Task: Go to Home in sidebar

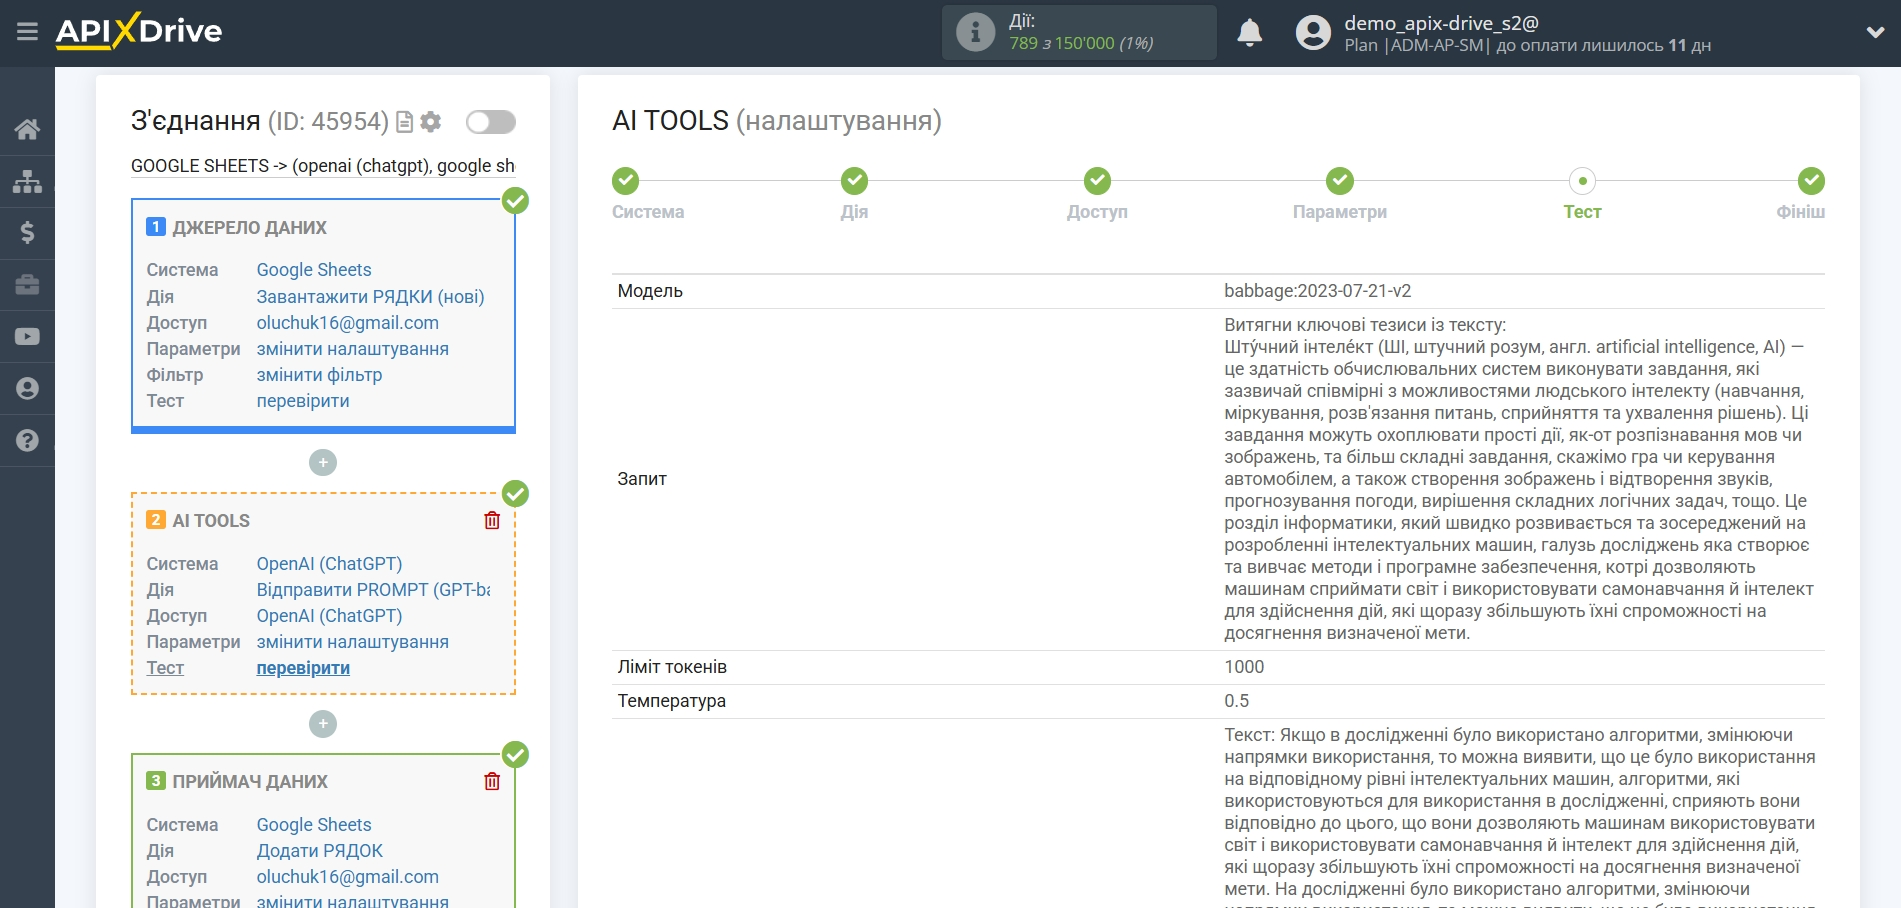Action: point(27,129)
